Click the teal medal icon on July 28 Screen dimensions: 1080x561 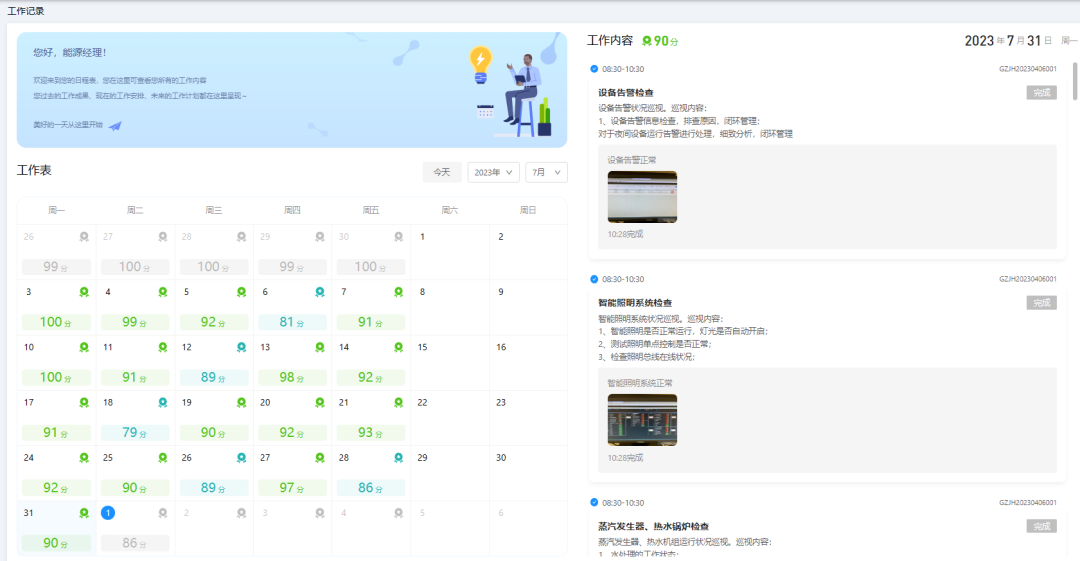coord(399,457)
